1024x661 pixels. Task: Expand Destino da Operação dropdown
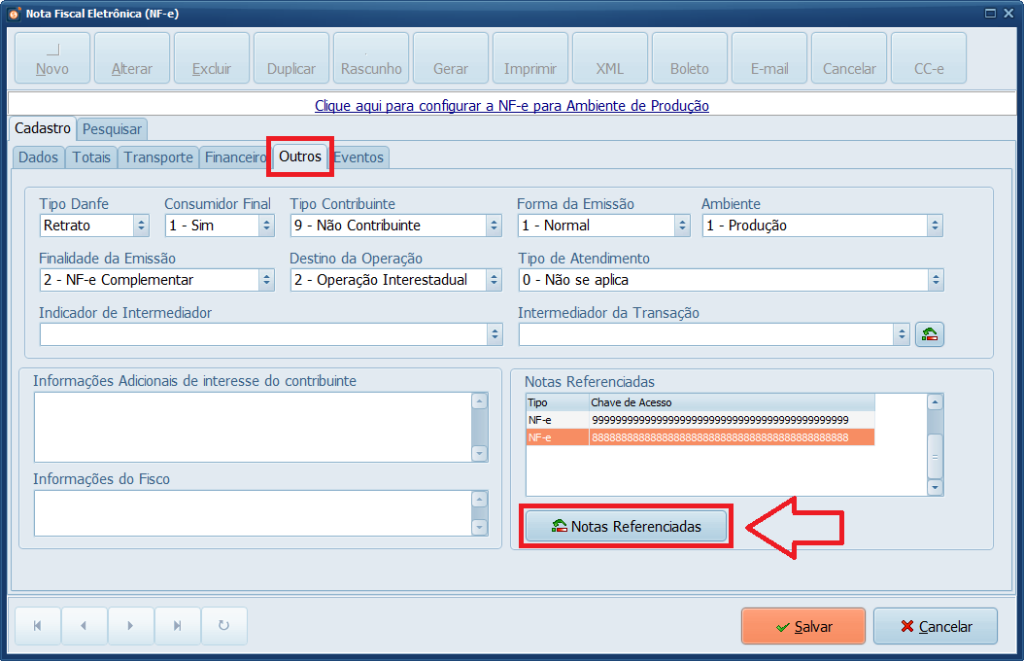tap(494, 280)
